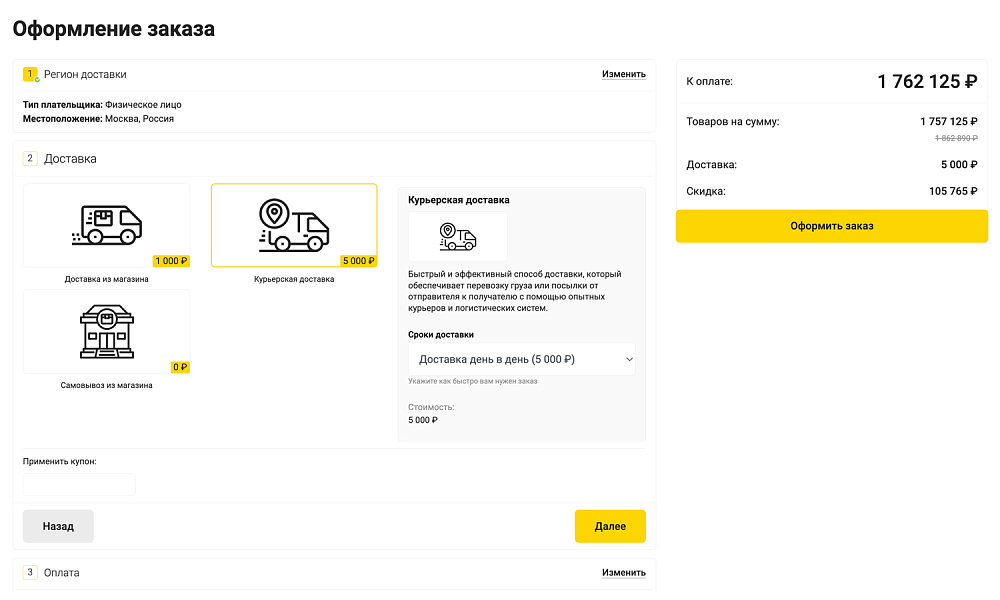Choose the courier truck with location pin

(293, 225)
